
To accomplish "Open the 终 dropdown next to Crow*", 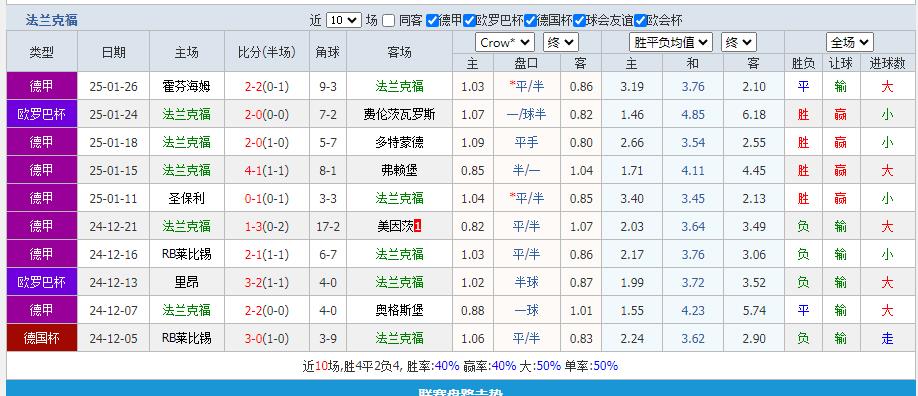I will 561,42.
